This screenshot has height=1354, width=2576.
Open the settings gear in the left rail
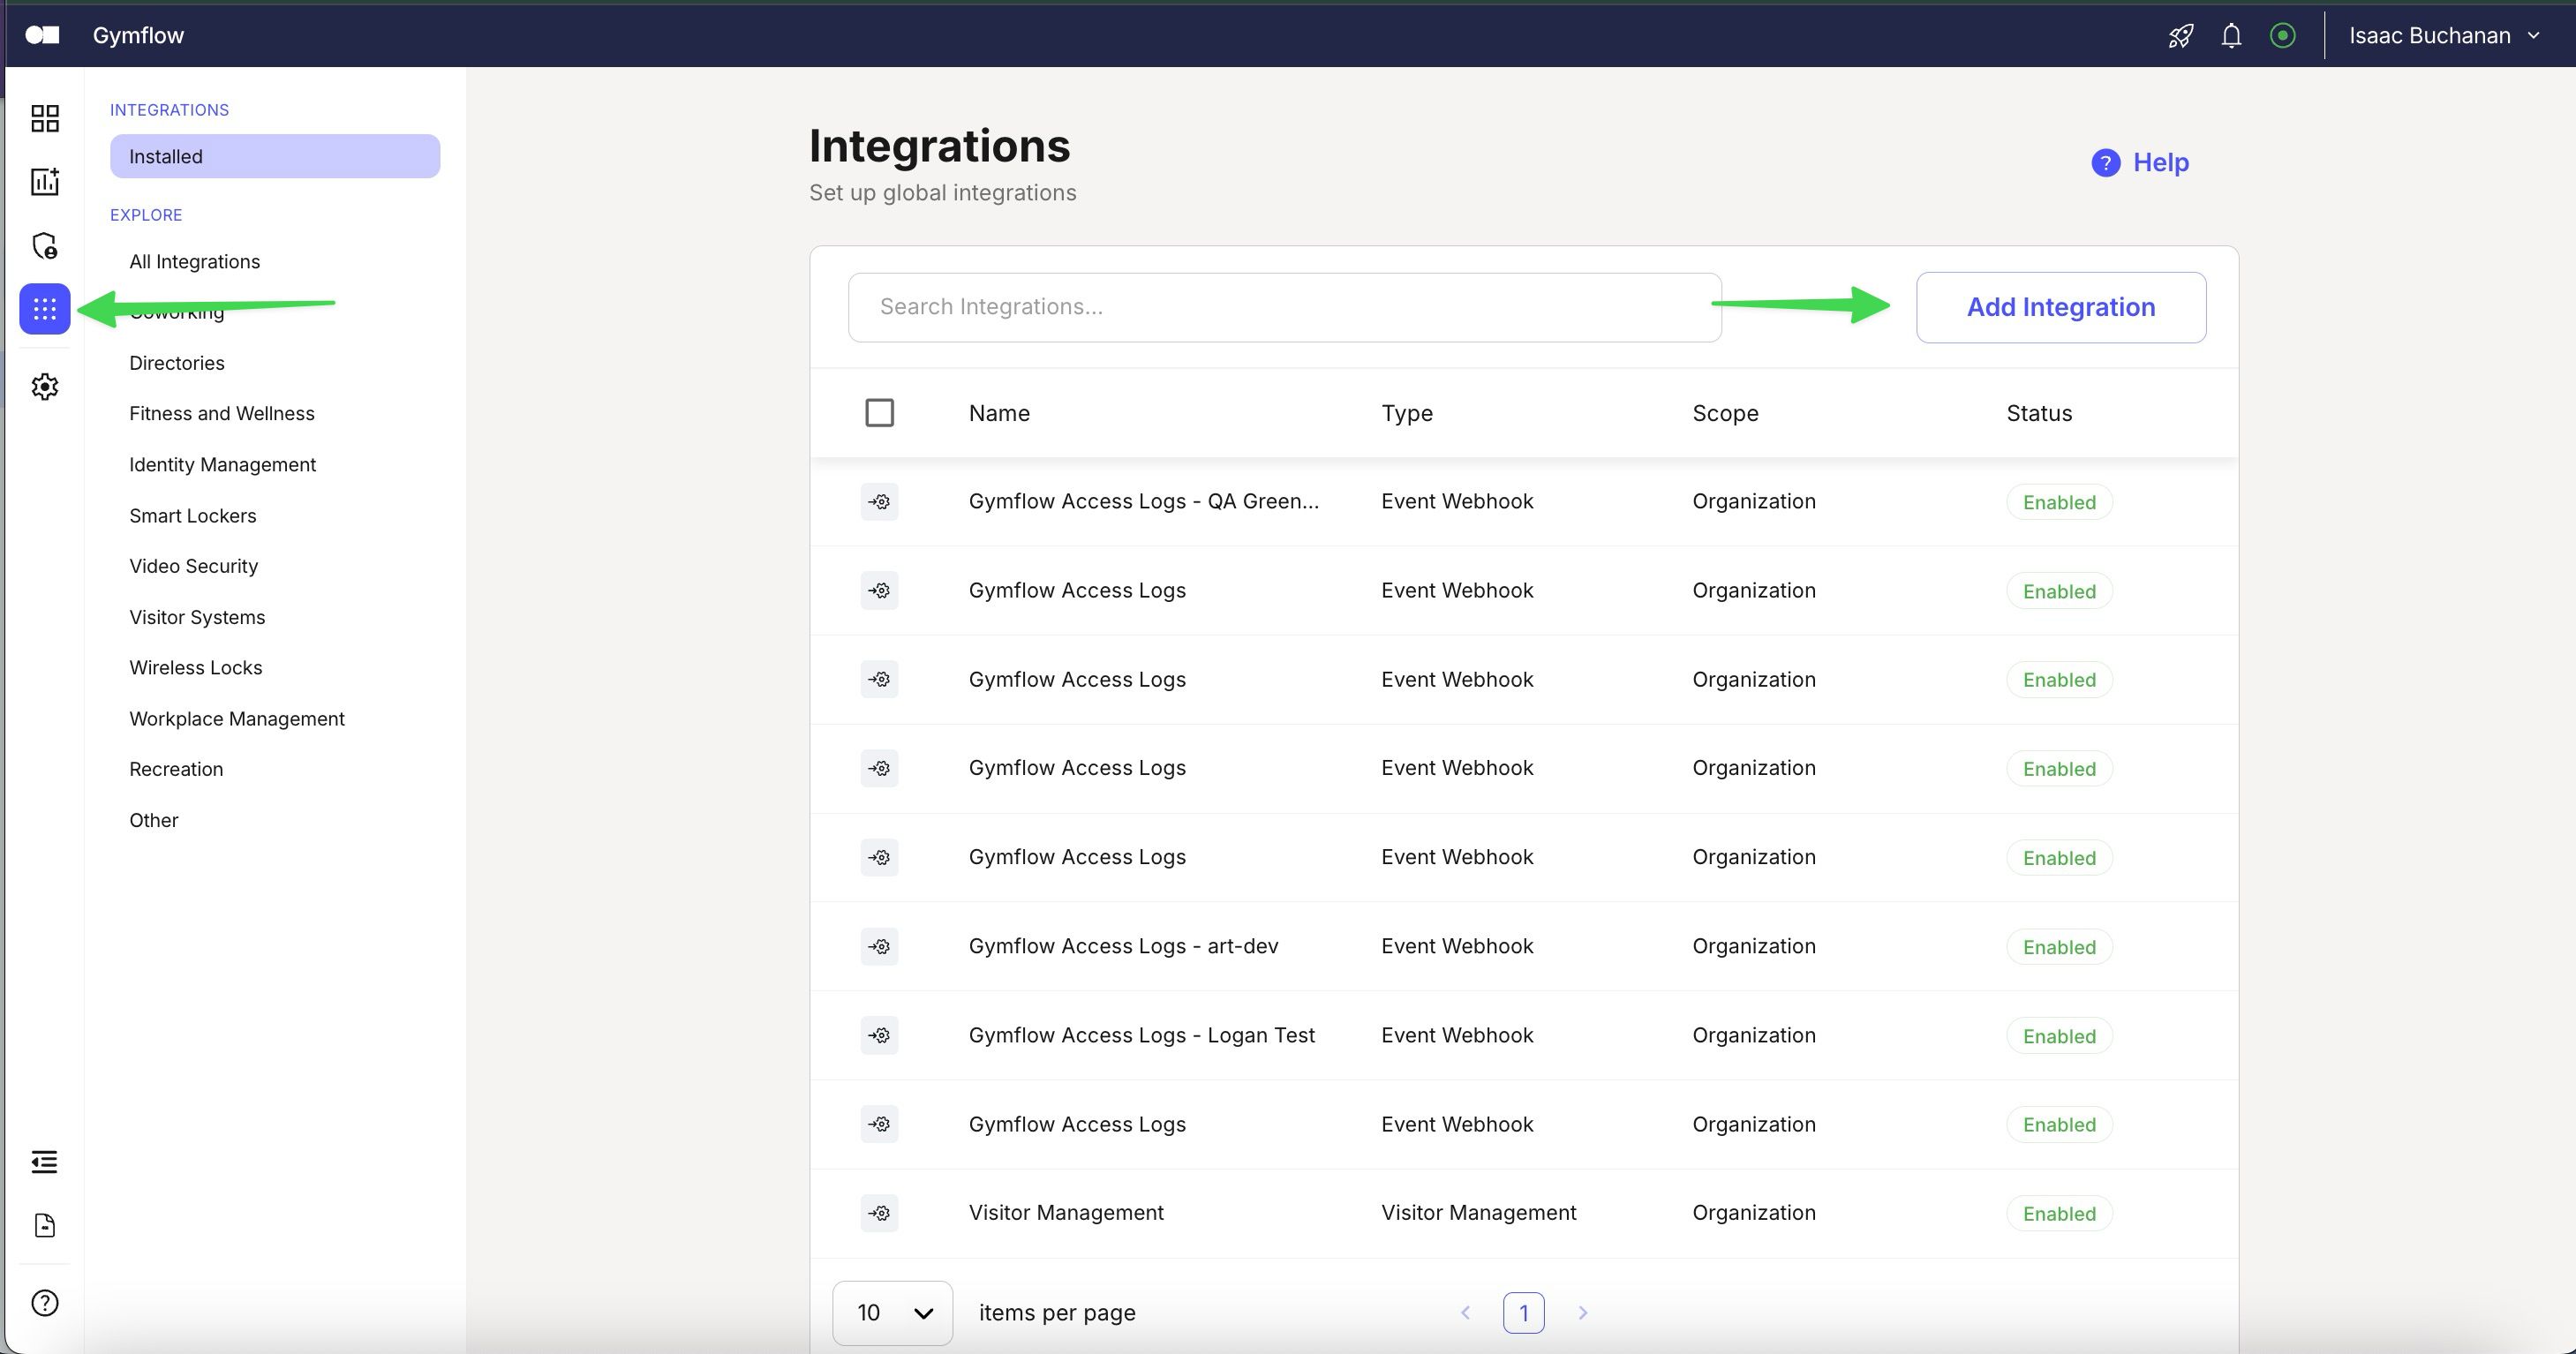tap(45, 387)
